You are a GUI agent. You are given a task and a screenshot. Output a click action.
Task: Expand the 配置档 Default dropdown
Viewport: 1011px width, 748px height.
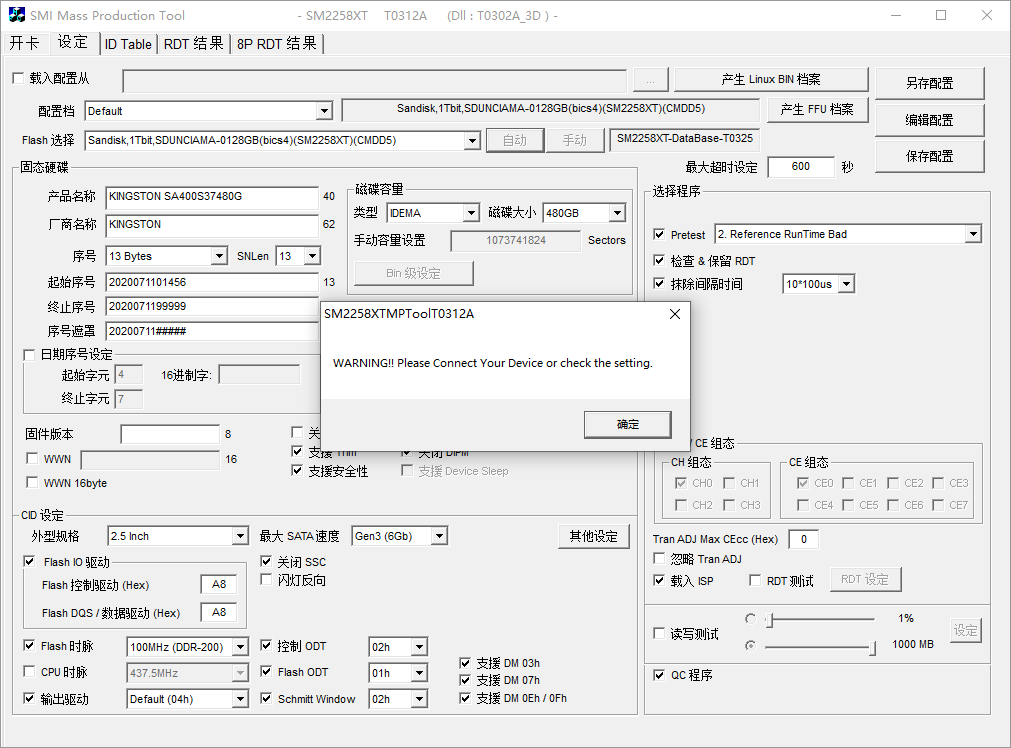[324, 111]
